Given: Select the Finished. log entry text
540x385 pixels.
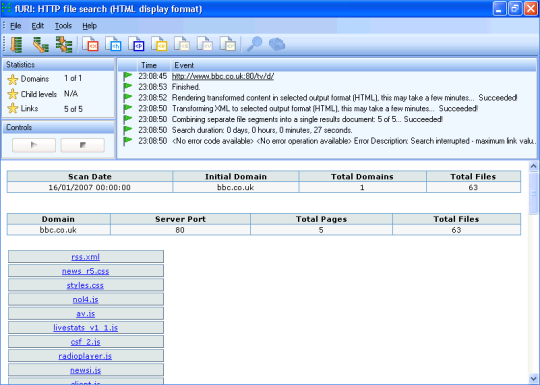Looking at the screenshot, I should 186,87.
